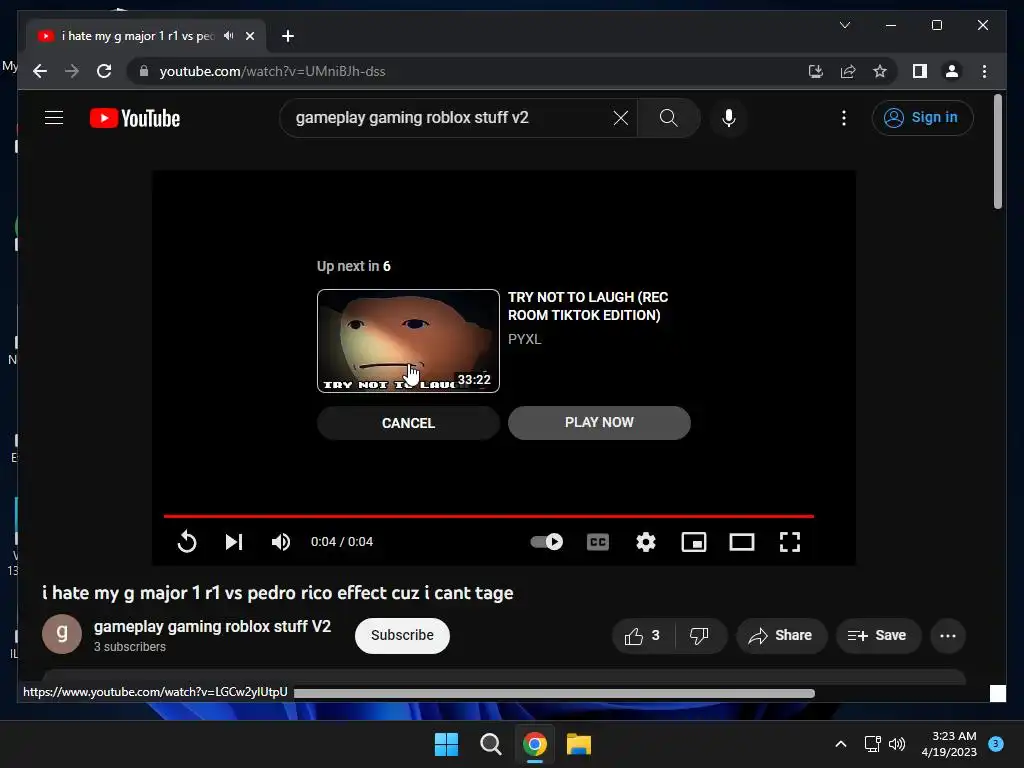Dislike the video with thumbs down
Screen dimensions: 1024x768
(699, 635)
